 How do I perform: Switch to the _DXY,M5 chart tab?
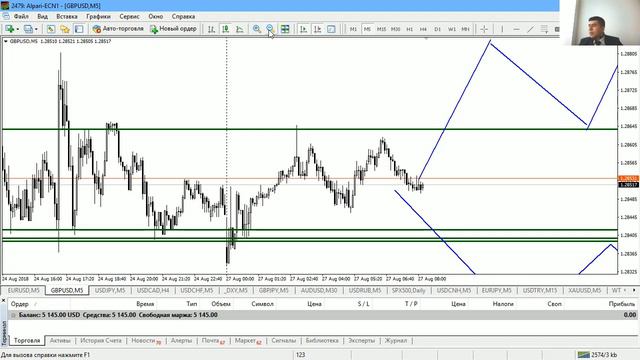[x=236, y=290]
